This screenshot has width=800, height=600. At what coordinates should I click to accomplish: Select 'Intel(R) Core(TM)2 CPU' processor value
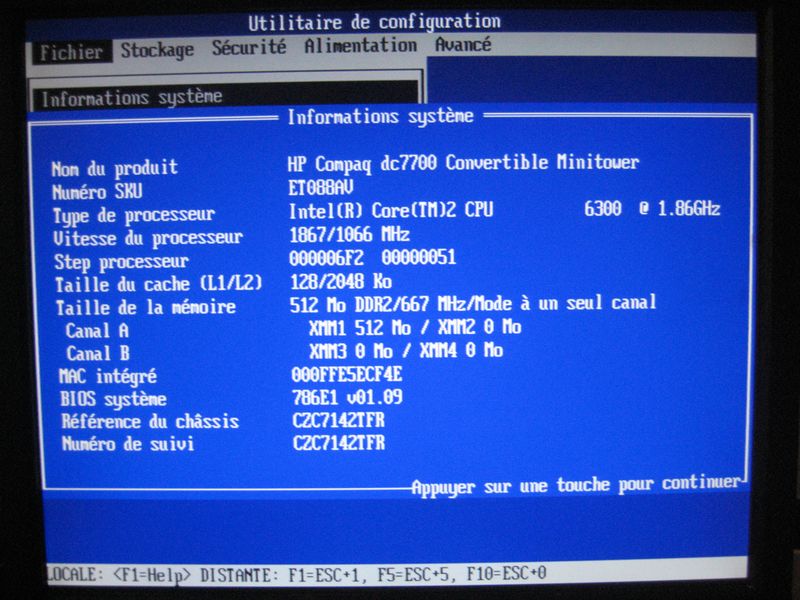pos(391,210)
